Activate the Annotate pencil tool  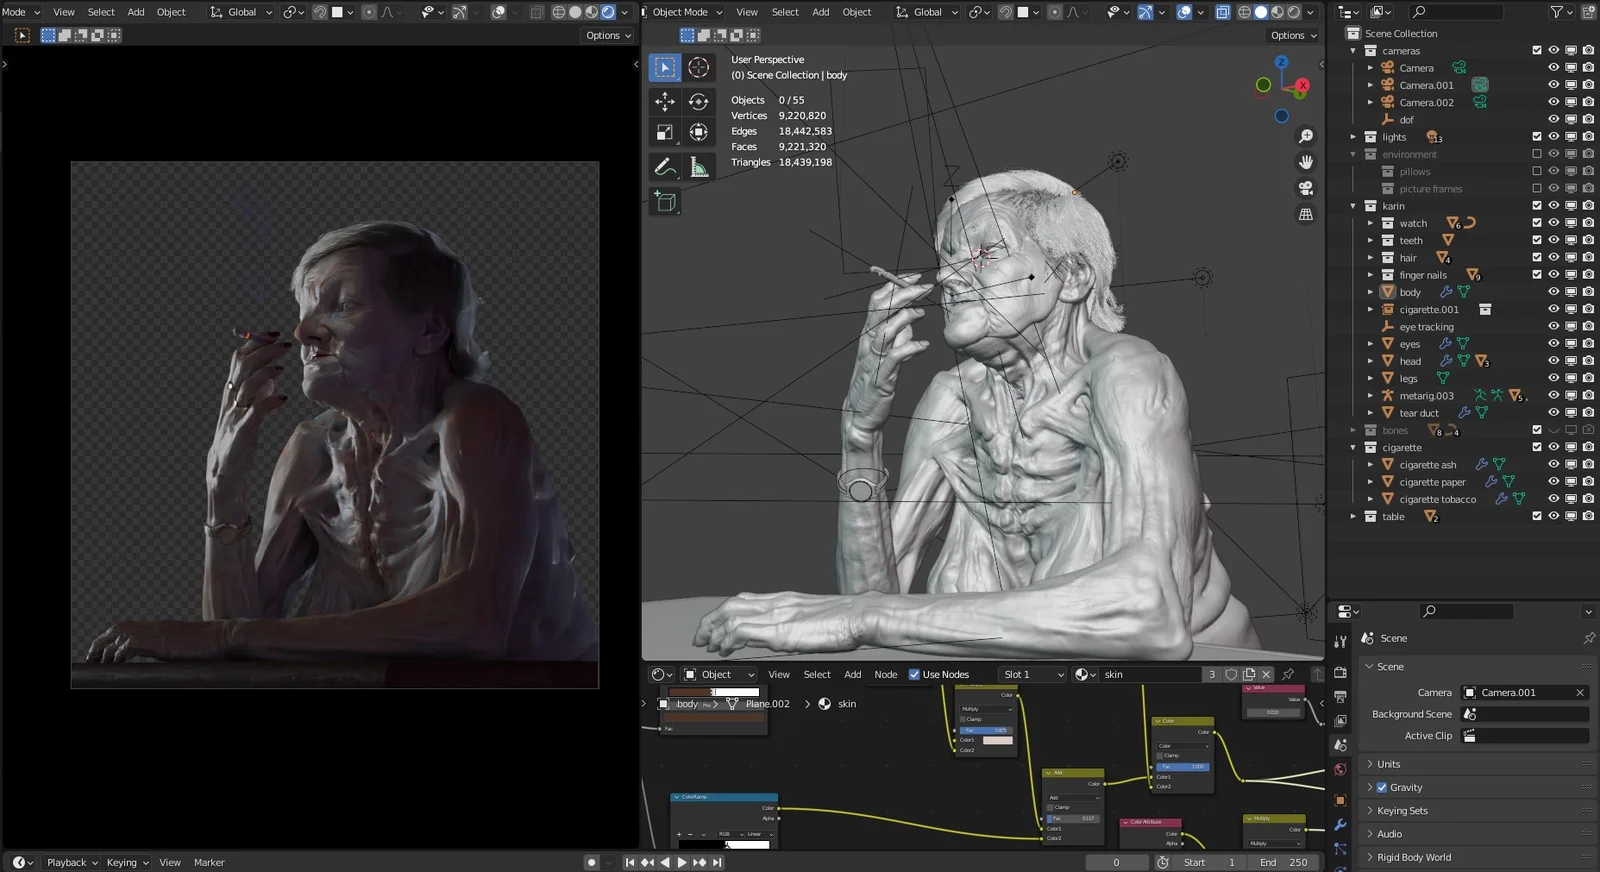click(x=664, y=167)
